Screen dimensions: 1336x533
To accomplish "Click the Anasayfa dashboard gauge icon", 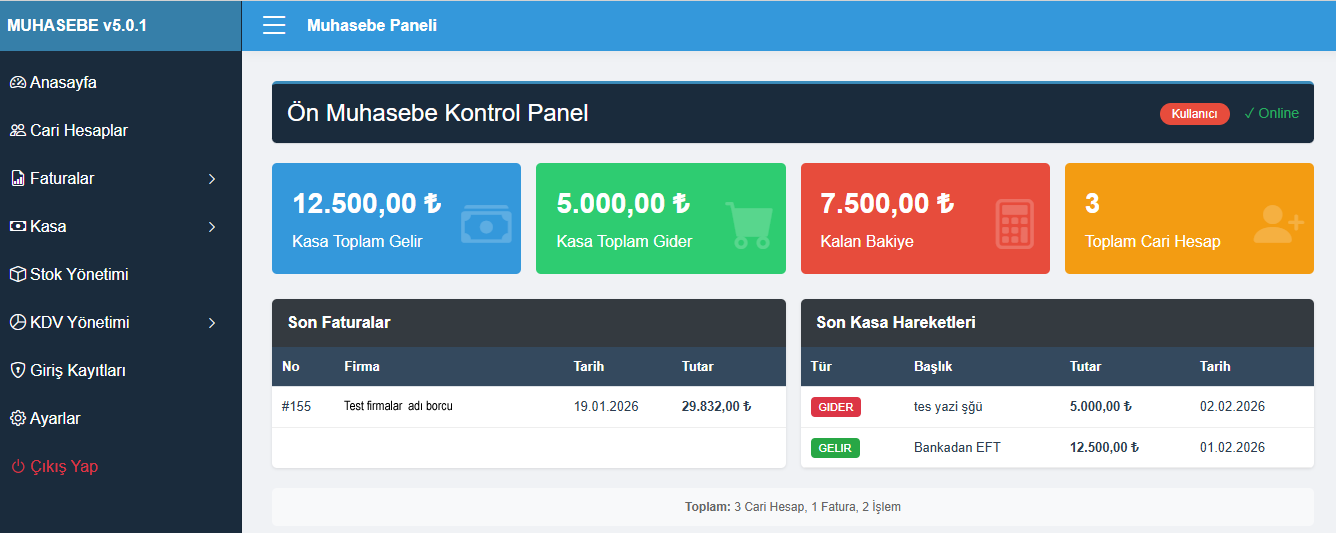I will [18, 83].
